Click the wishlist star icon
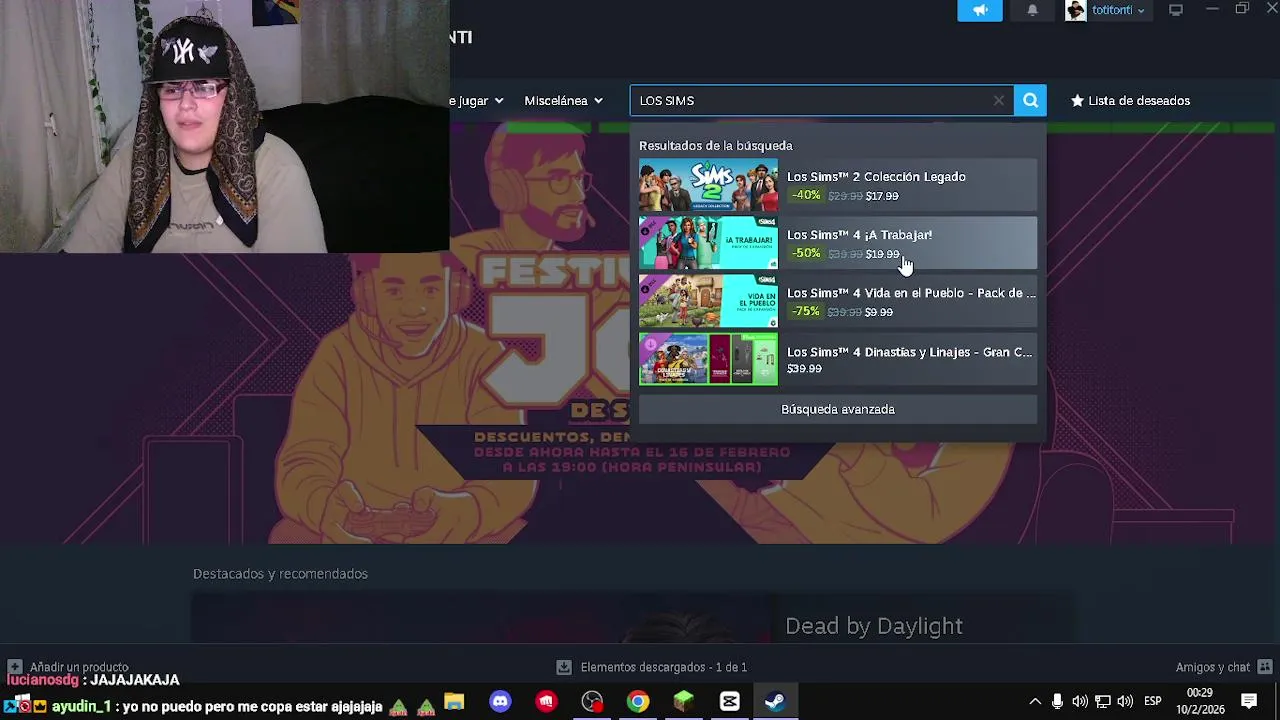This screenshot has width=1280, height=720. pos(1077,100)
